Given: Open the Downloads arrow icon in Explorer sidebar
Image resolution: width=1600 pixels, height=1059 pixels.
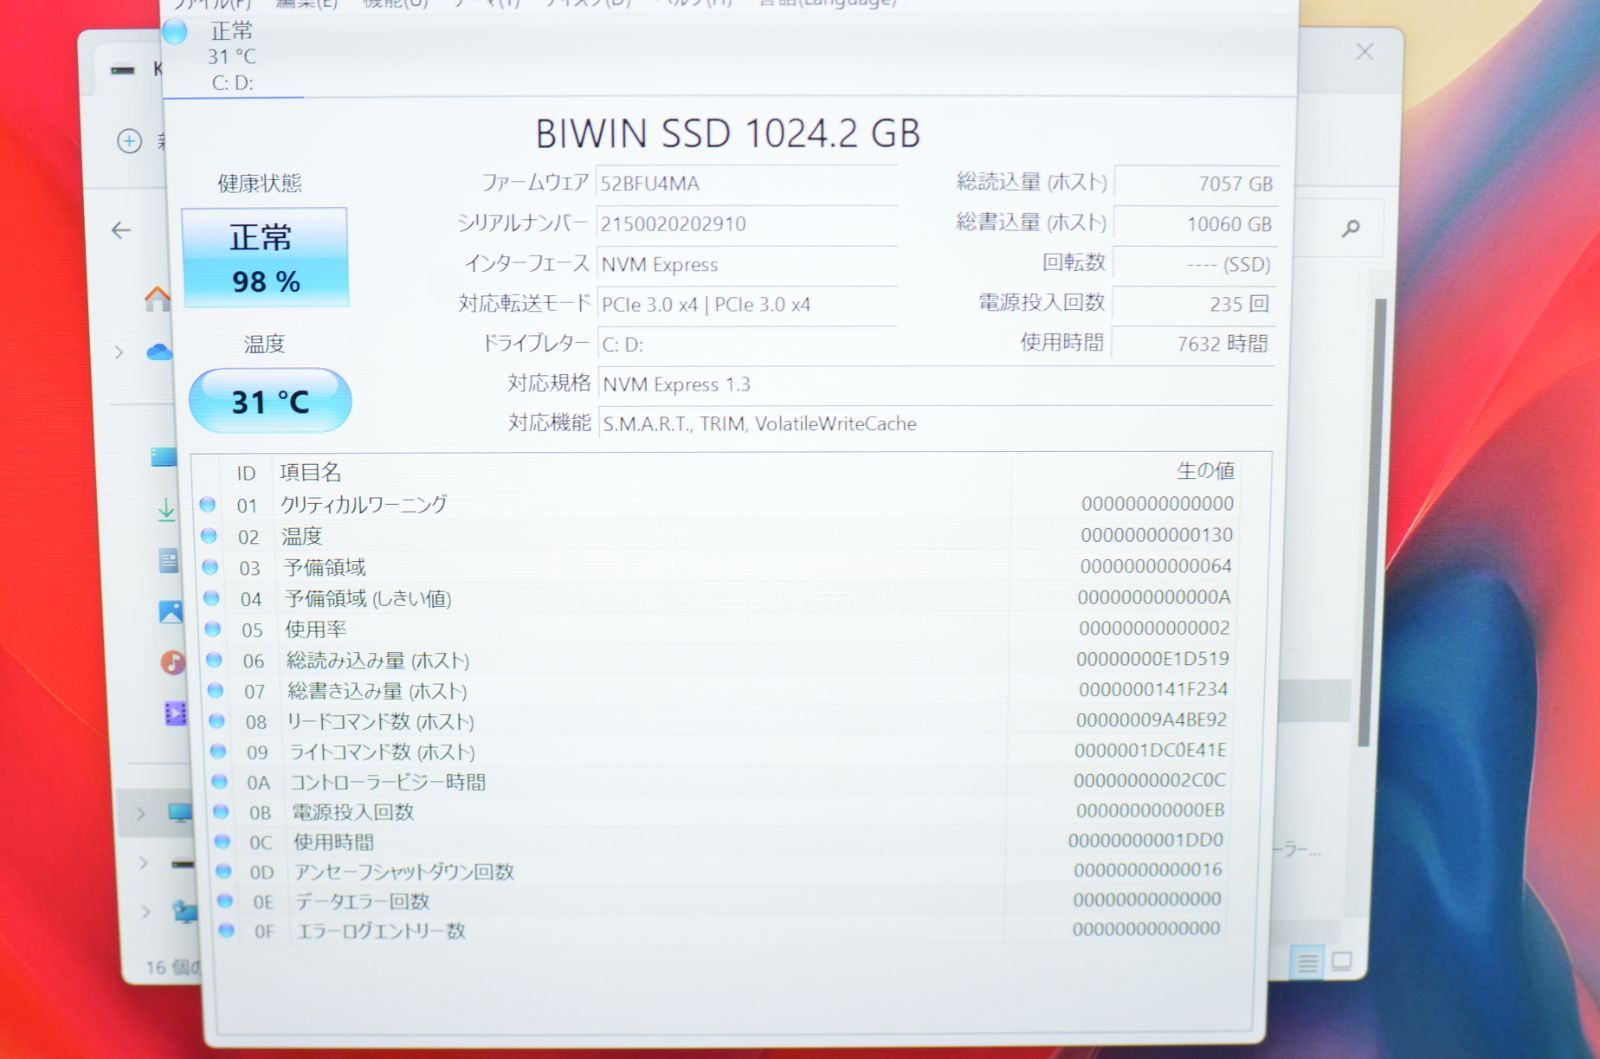Looking at the screenshot, I should point(166,510).
